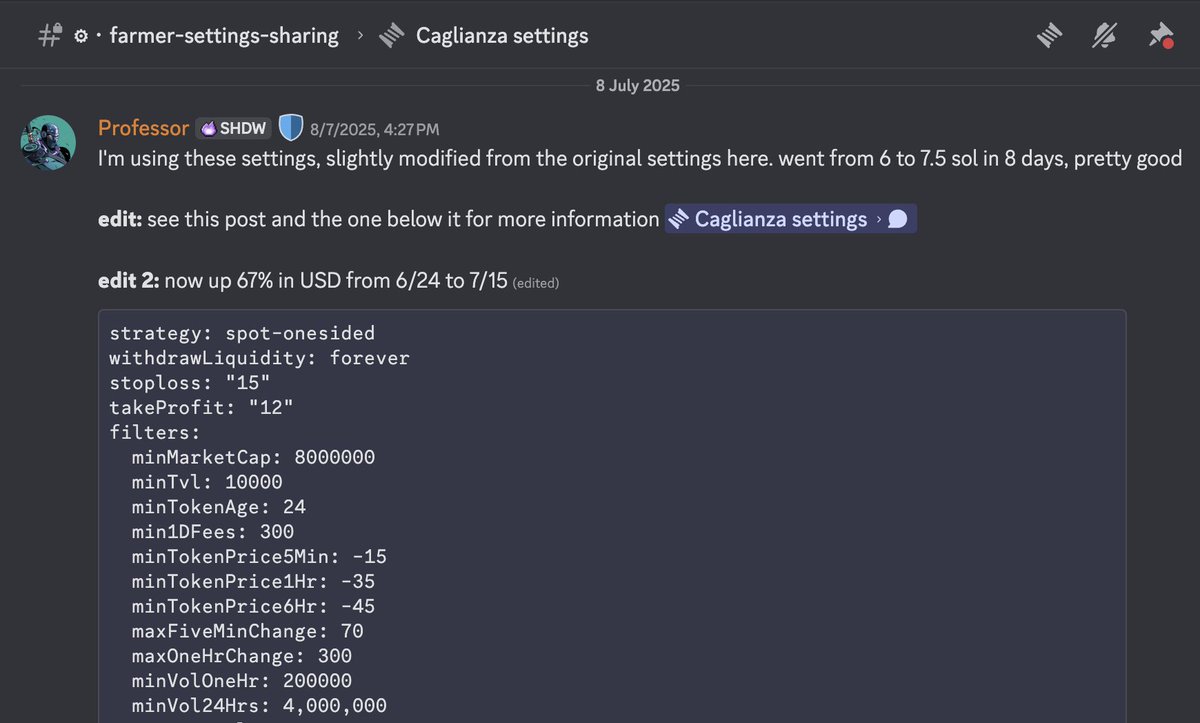The height and width of the screenshot is (723, 1200).
Task: Click the 'filters:' code line
Action: (x=155, y=432)
